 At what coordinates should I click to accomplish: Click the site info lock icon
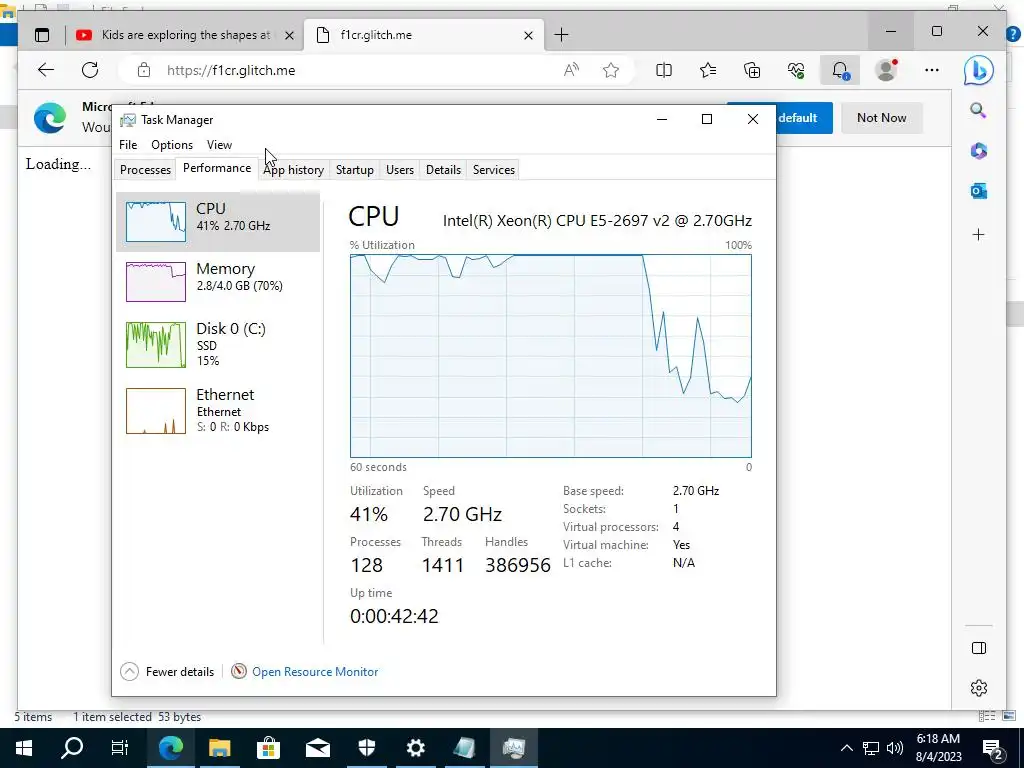144,71
